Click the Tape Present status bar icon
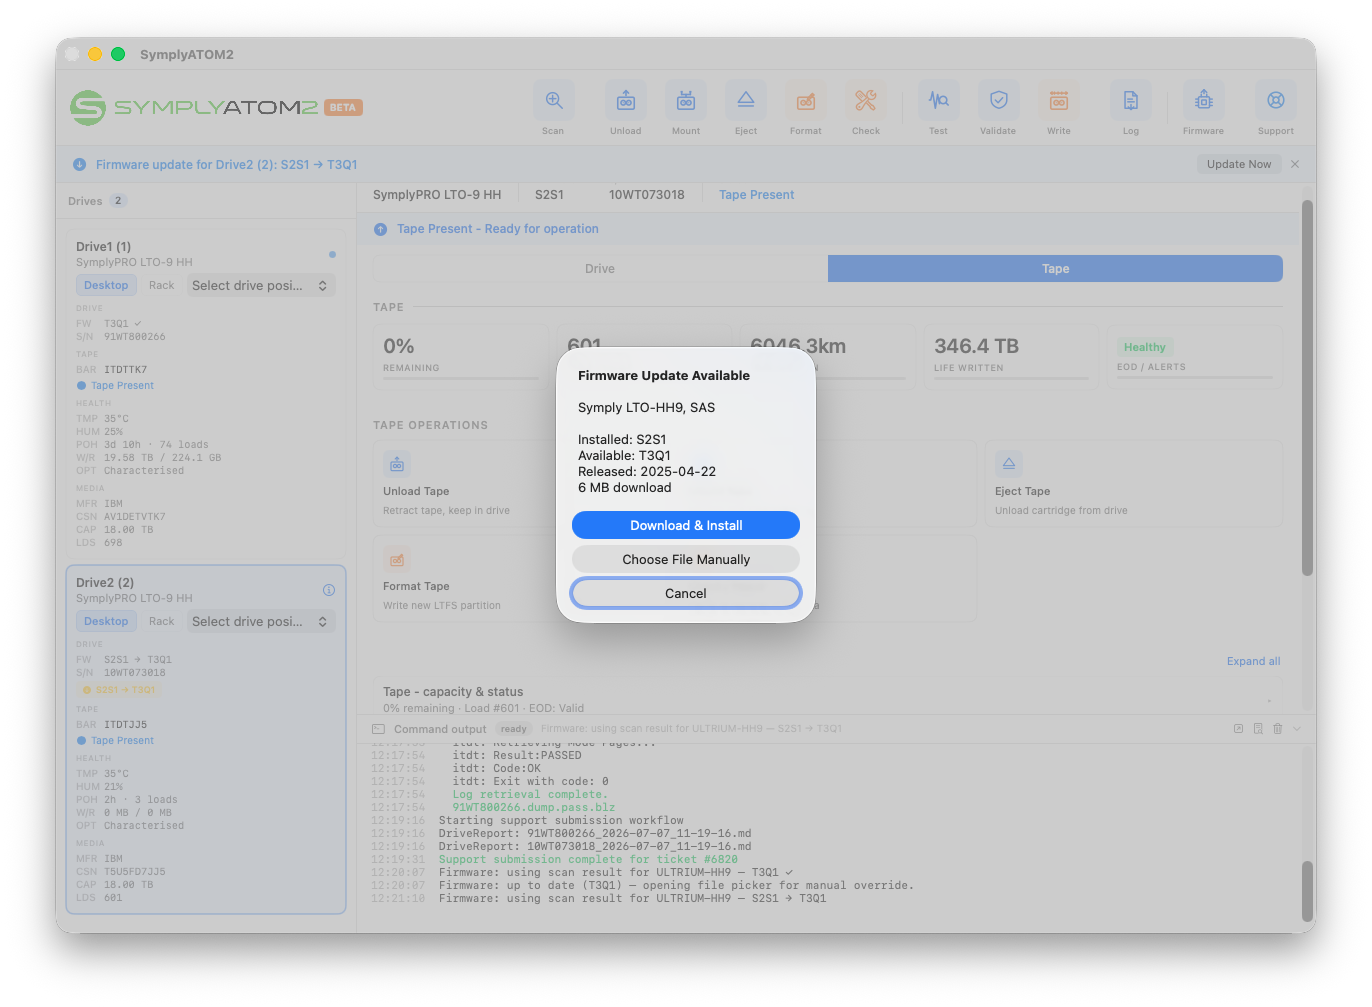This screenshot has height=1007, width=1372. (x=381, y=229)
